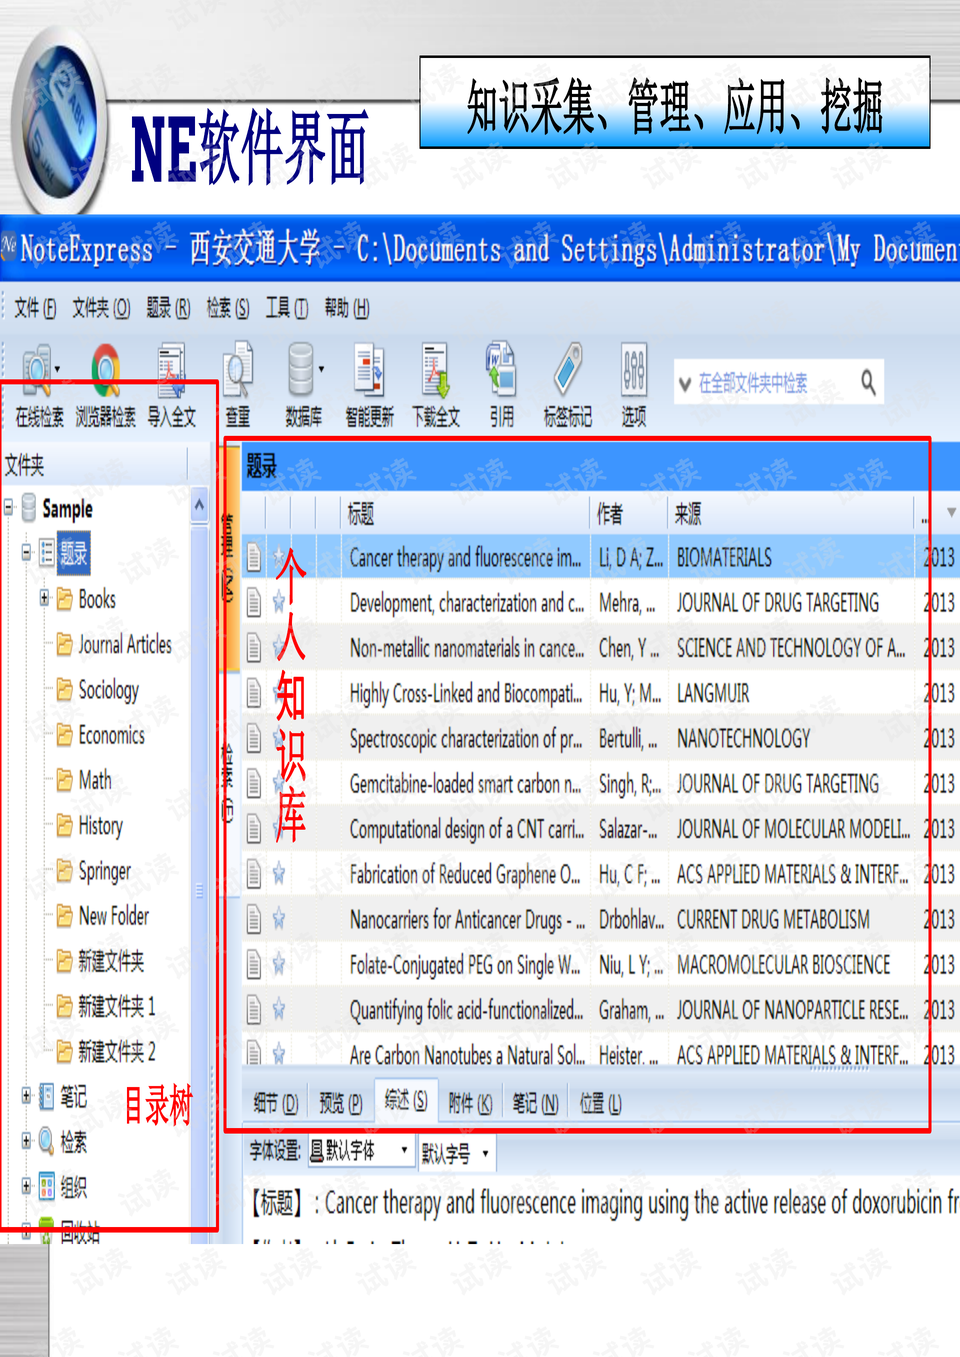The image size is (960, 1357).
Task: Click the 引用 cite icon
Action: coord(501,372)
